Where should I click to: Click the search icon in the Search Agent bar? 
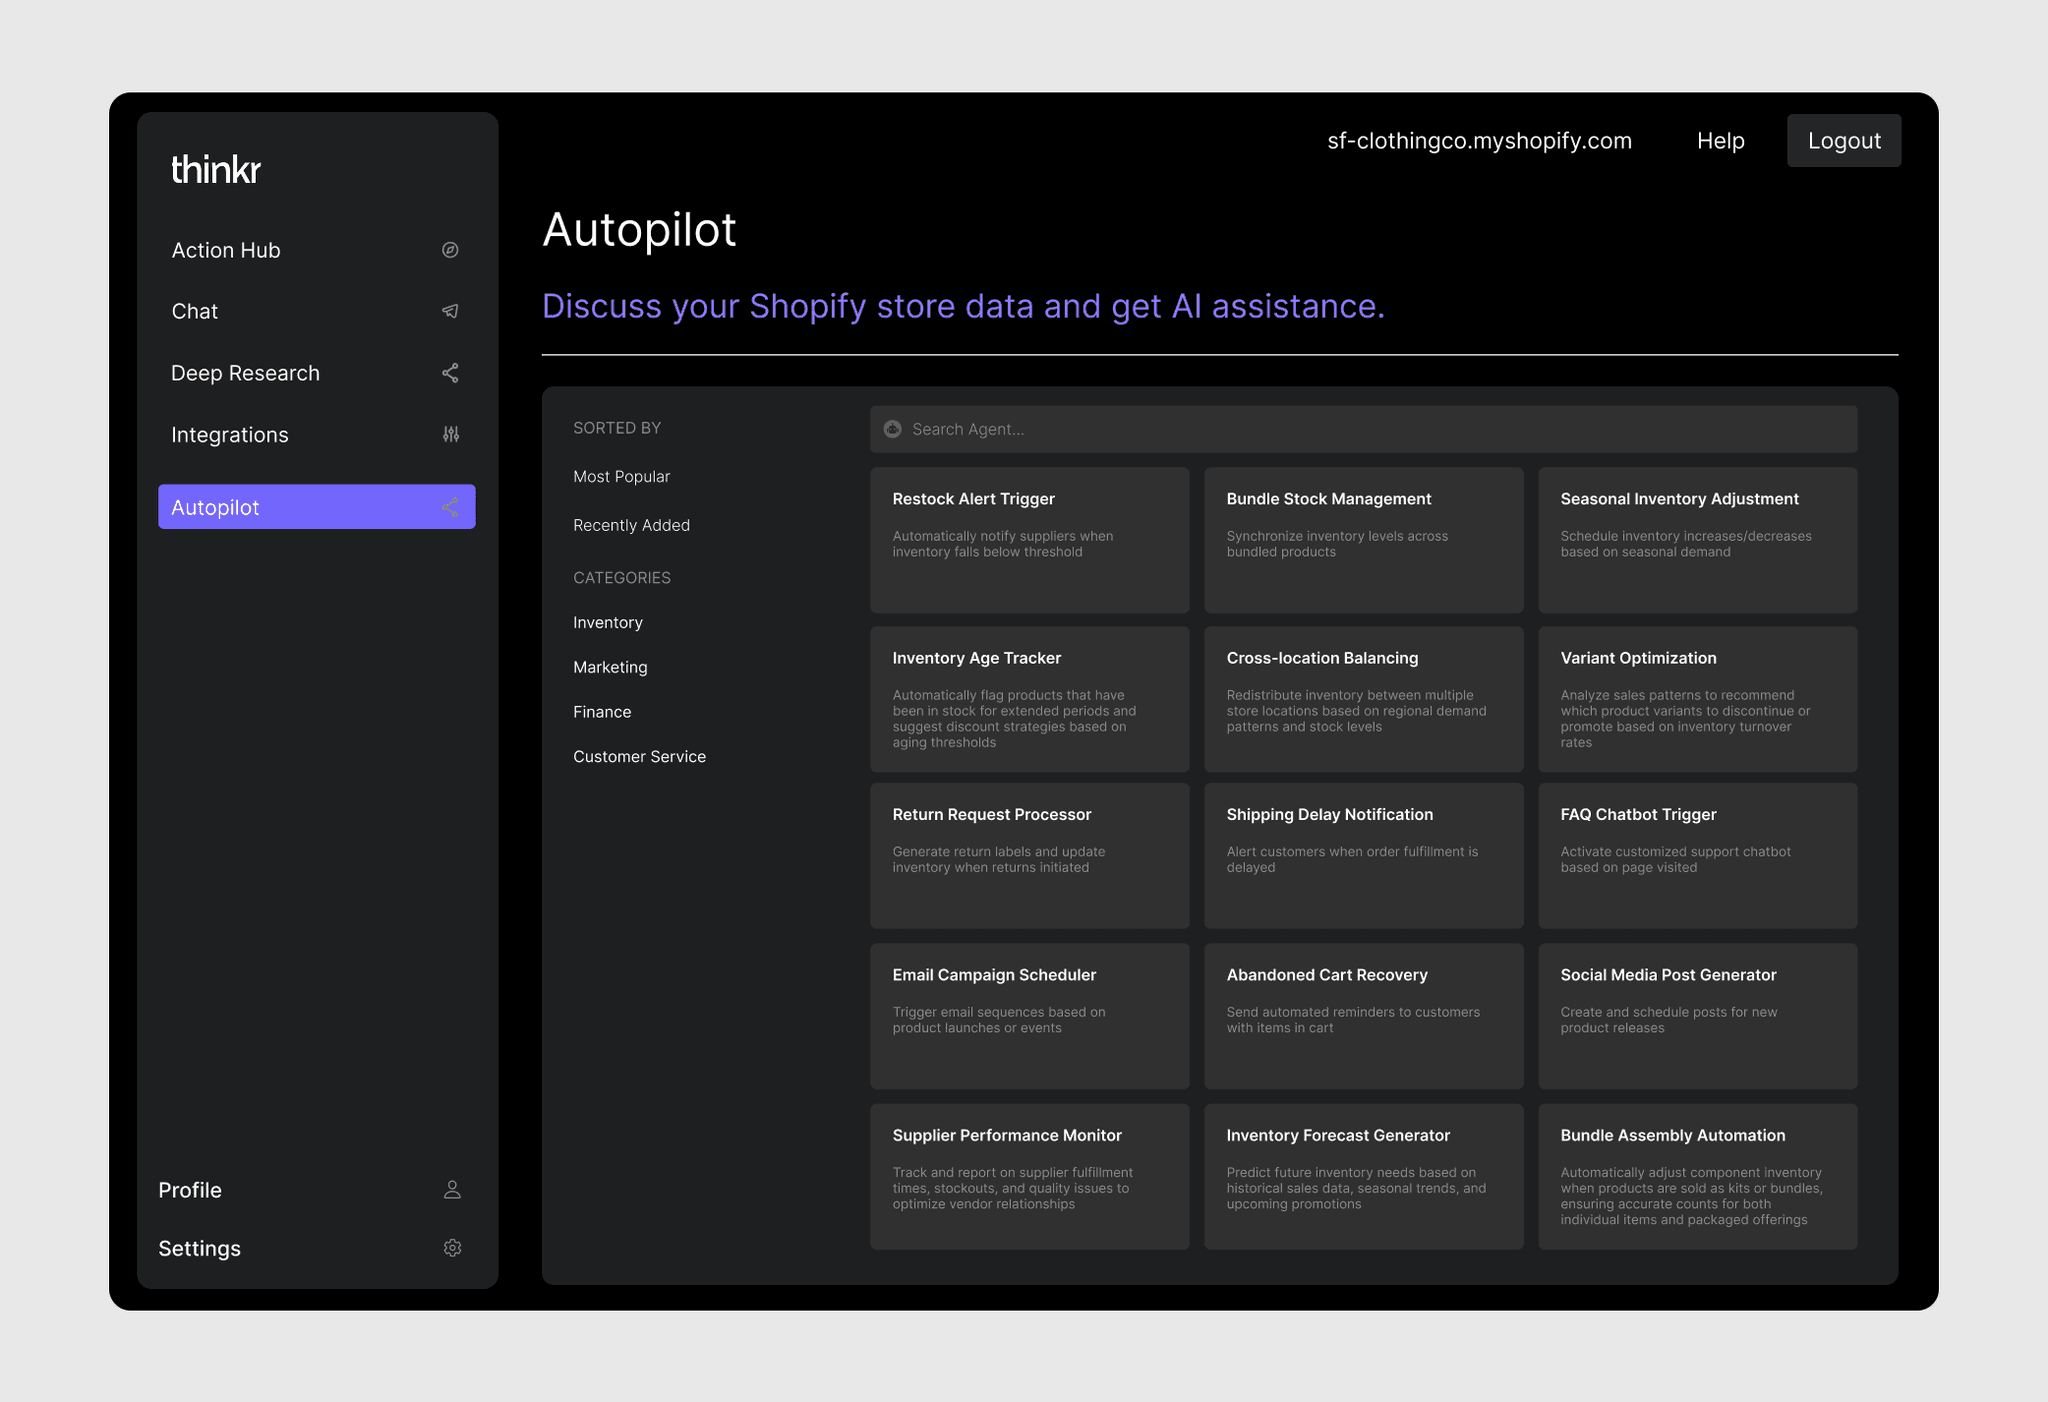coord(893,428)
